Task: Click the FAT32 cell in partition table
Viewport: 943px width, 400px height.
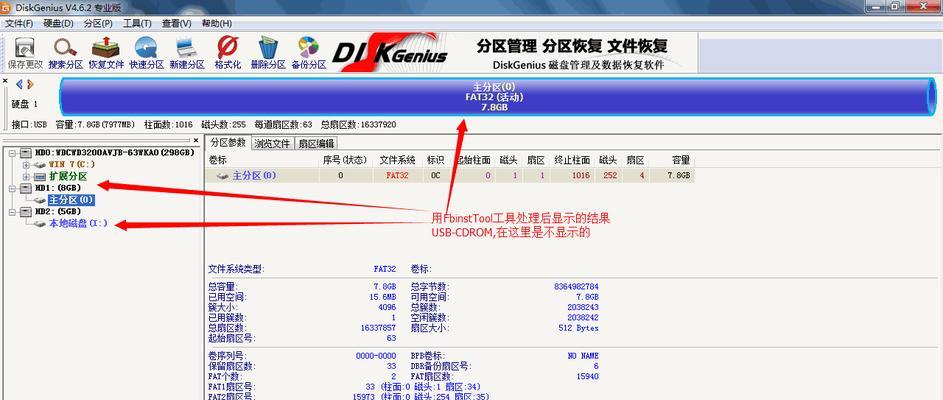Action: point(398,176)
